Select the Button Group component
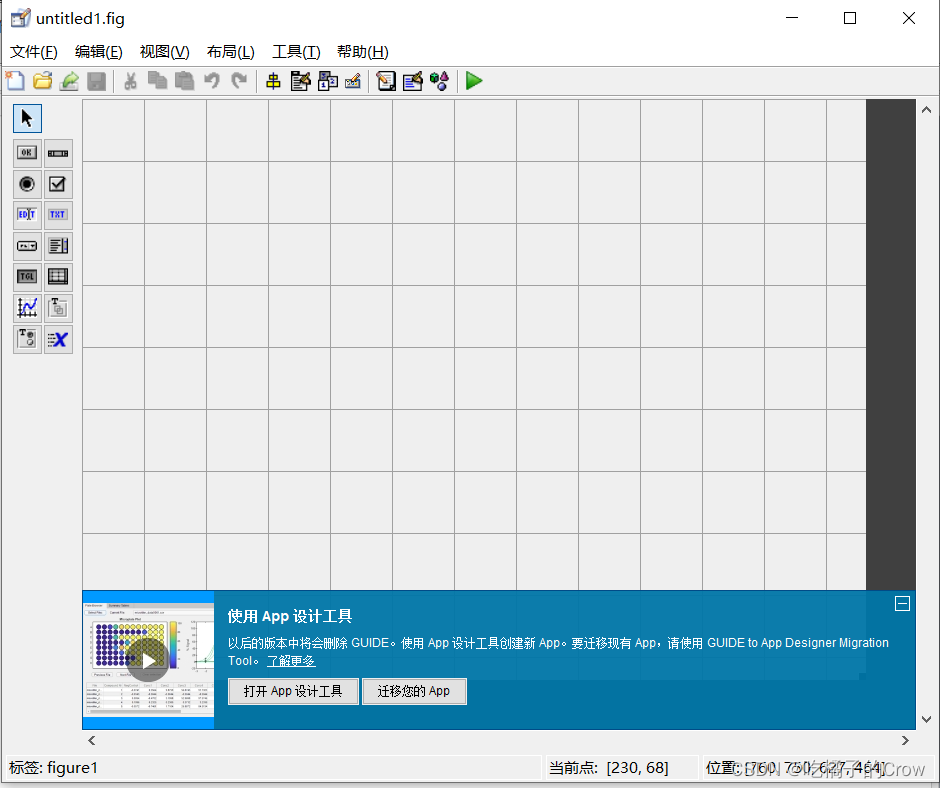 tap(27, 339)
